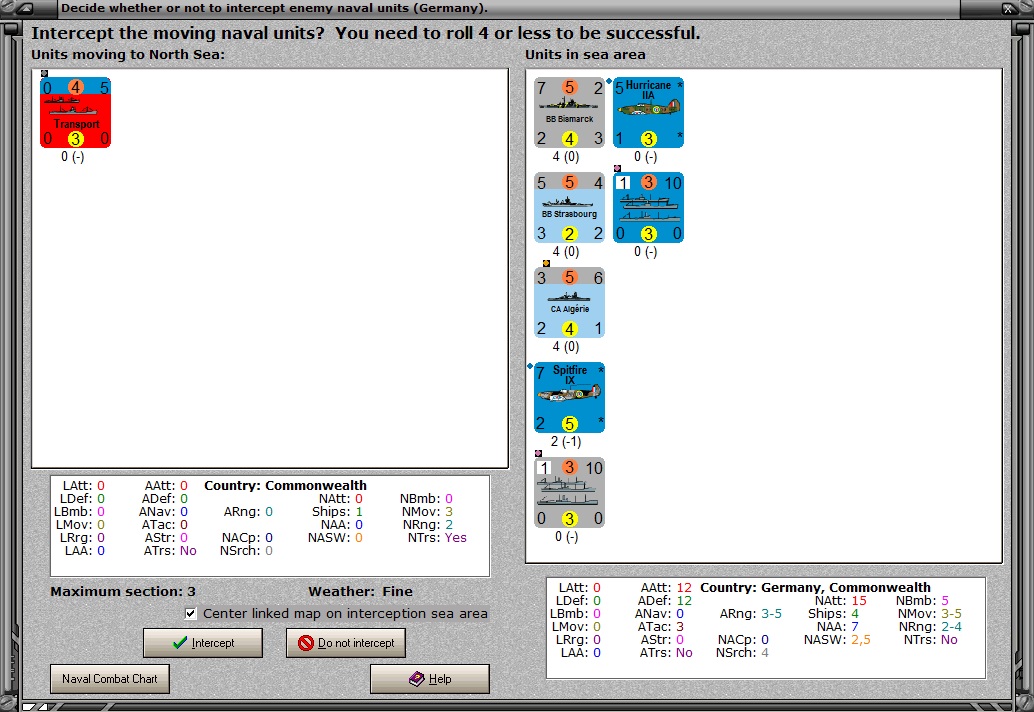The height and width of the screenshot is (712, 1034).
Task: Select the grey convoy counter at the bottom
Action: coord(569,492)
